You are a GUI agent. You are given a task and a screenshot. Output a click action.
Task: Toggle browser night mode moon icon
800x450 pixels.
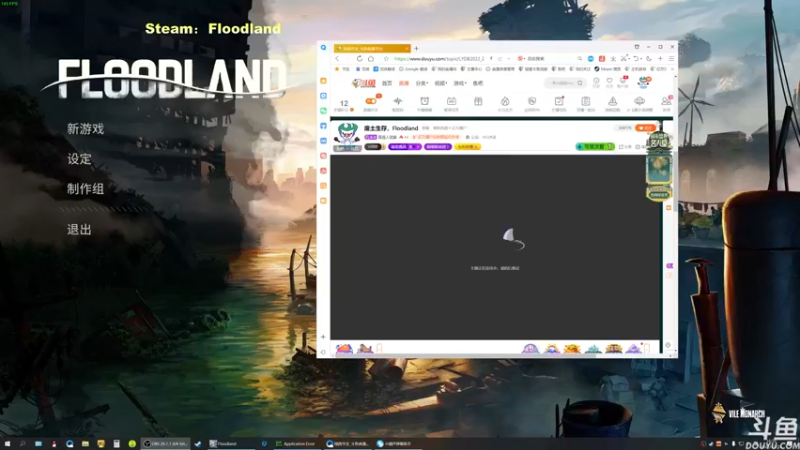tap(649, 59)
